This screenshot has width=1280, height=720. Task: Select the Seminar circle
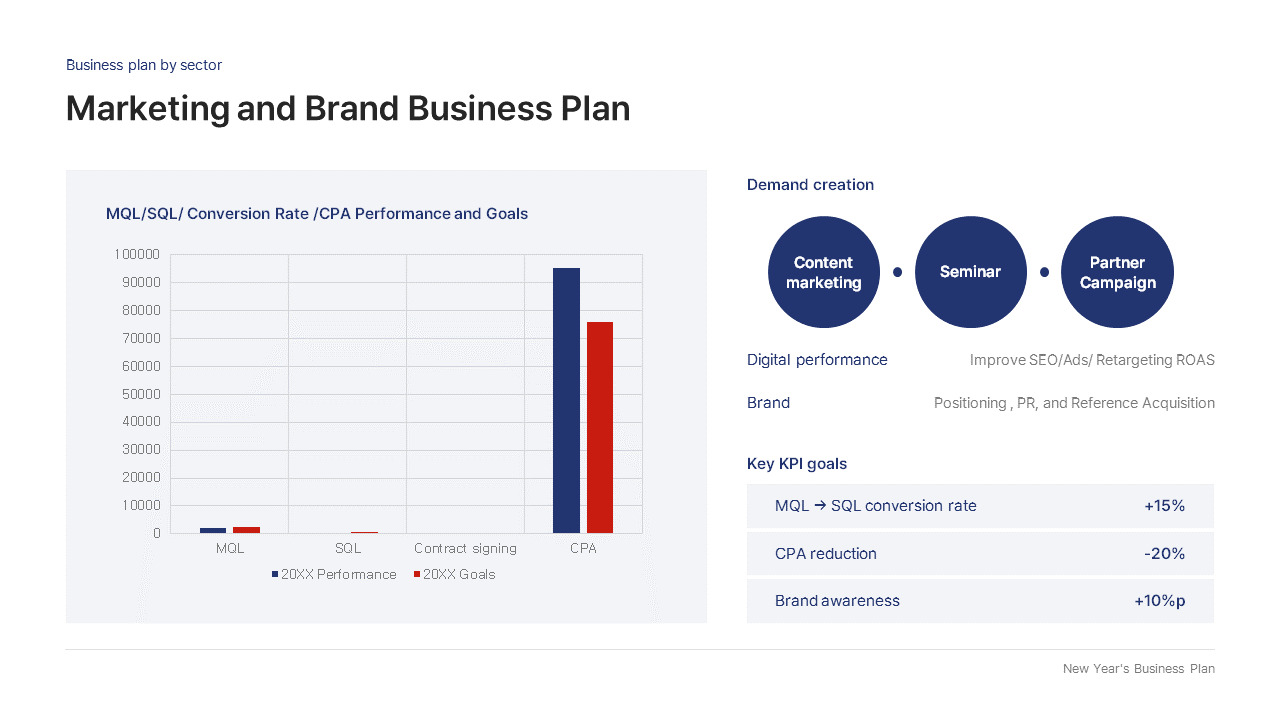(971, 272)
